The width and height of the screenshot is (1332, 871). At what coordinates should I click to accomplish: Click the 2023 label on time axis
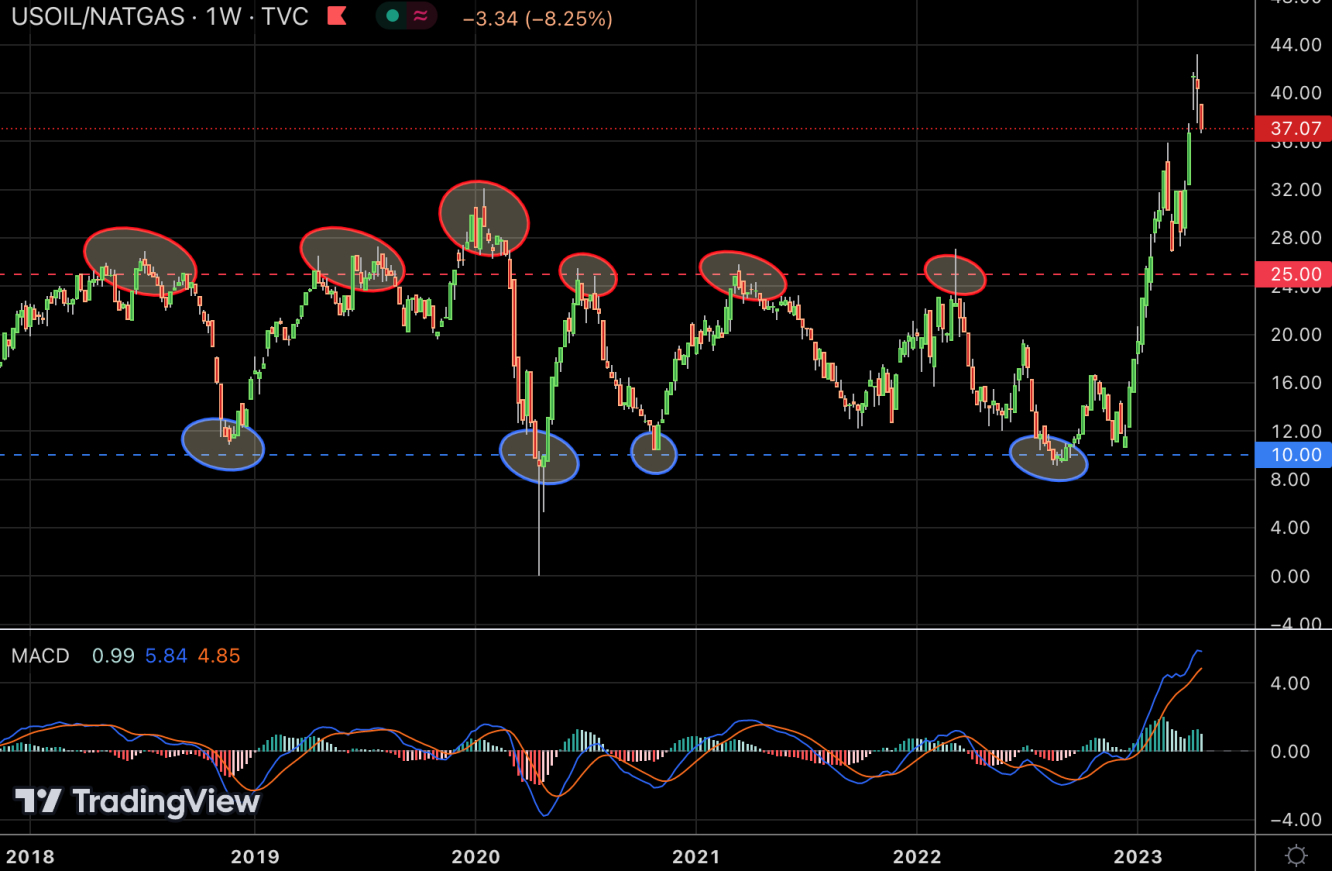click(1138, 857)
